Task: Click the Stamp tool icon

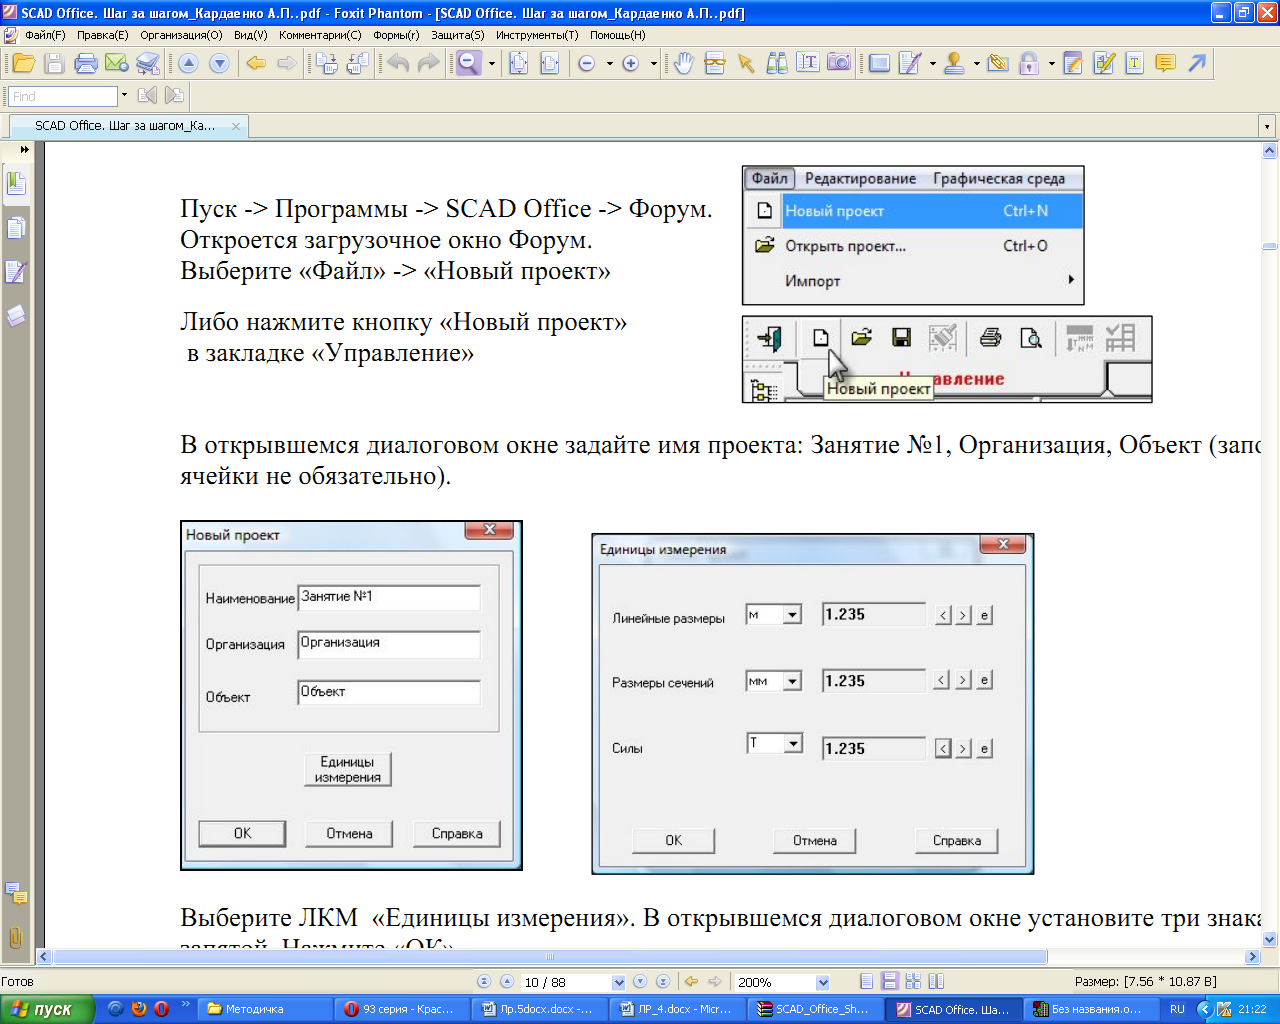Action: click(x=954, y=63)
